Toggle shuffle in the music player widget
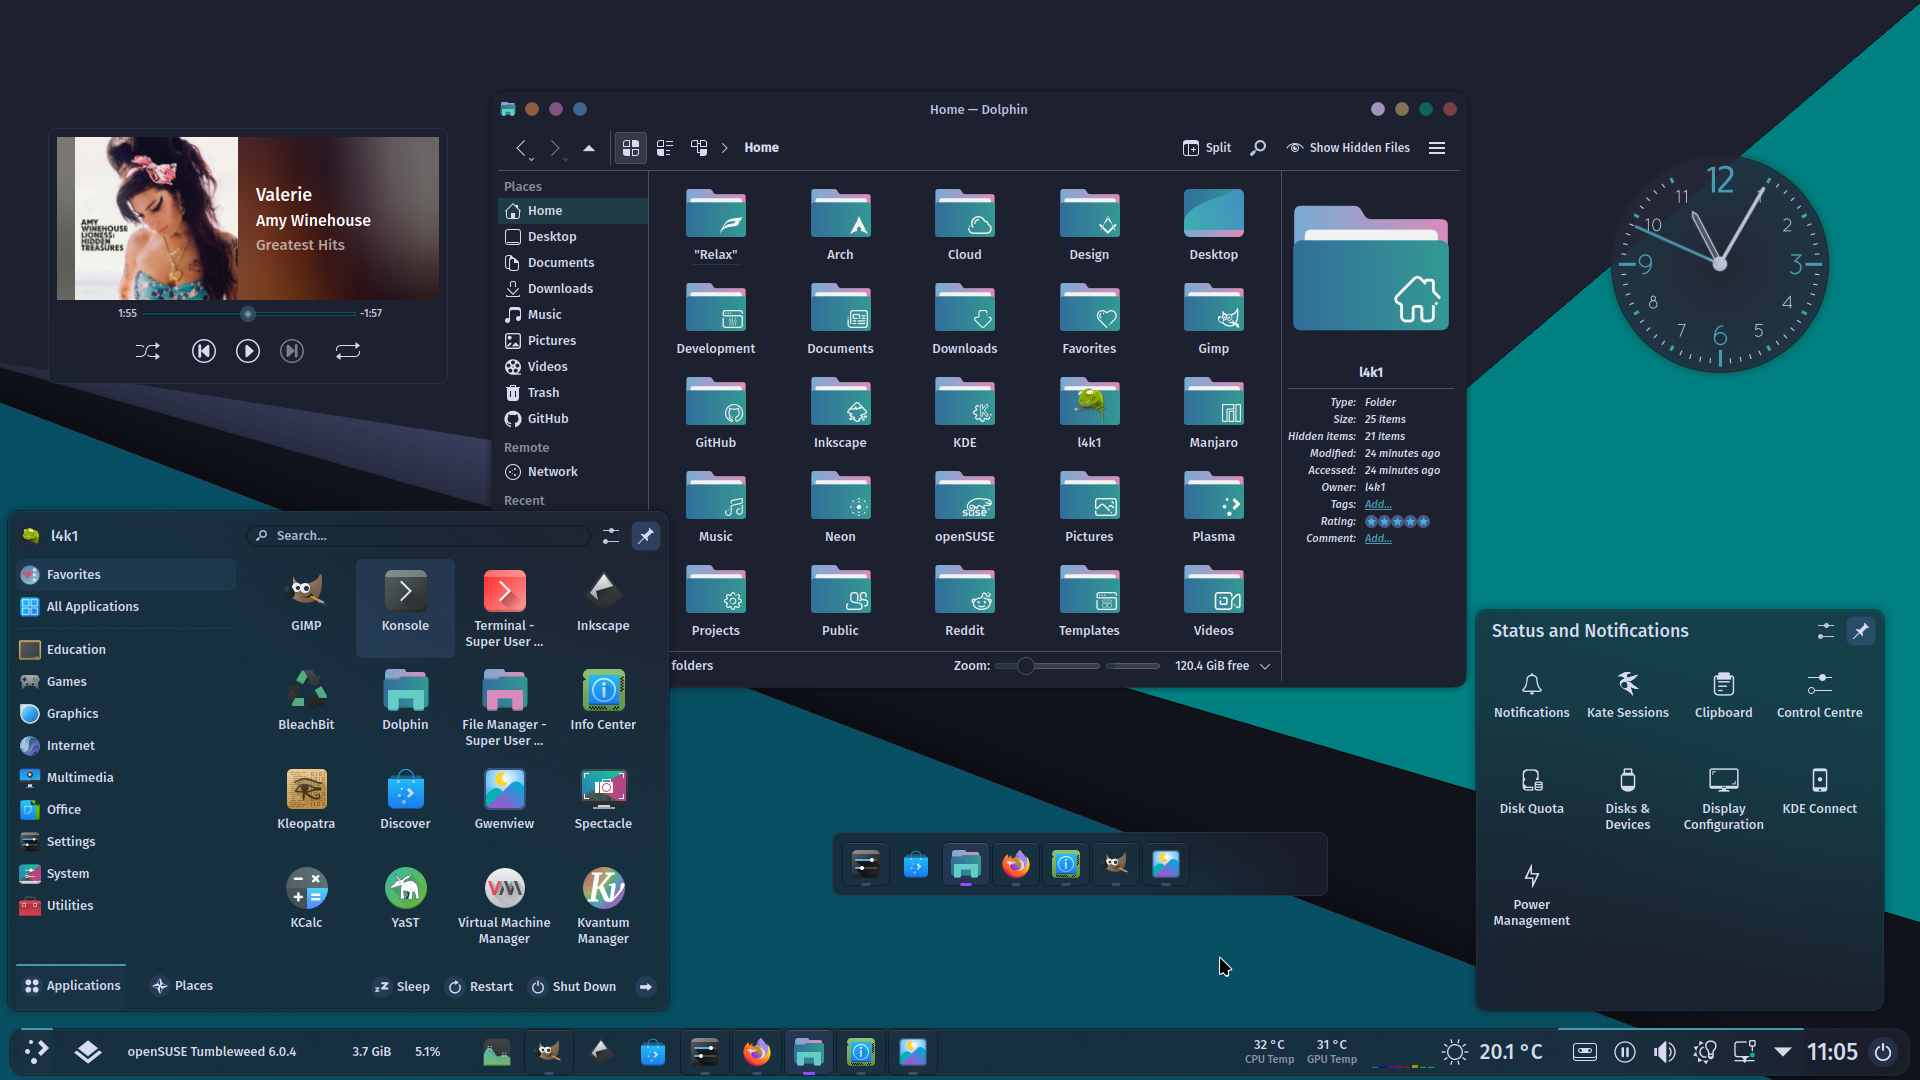This screenshot has height=1080, width=1920. pos(148,351)
